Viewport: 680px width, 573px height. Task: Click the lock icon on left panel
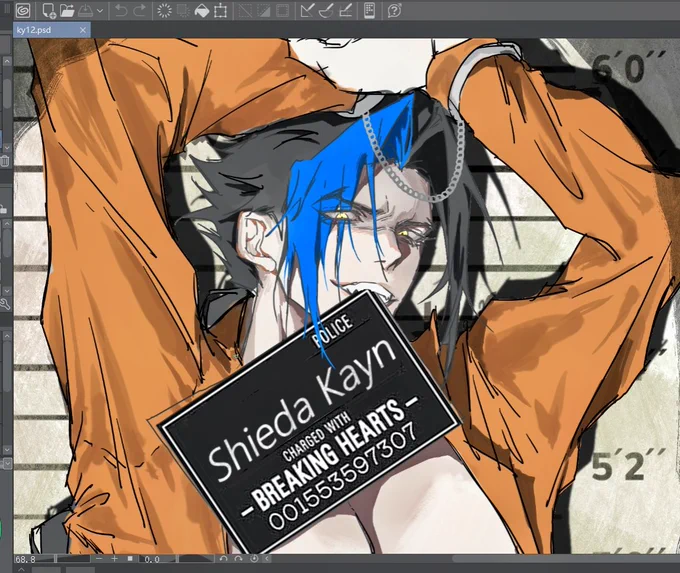(x=3, y=209)
